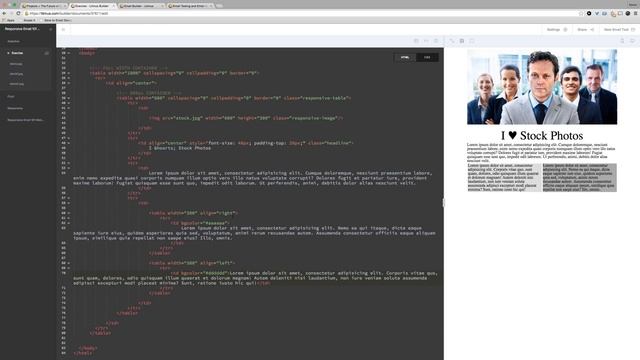Click the leftmost icon in the editor toolbar group
Image resolution: width=640 pixels, height=360 pixels.
[x=416, y=41]
